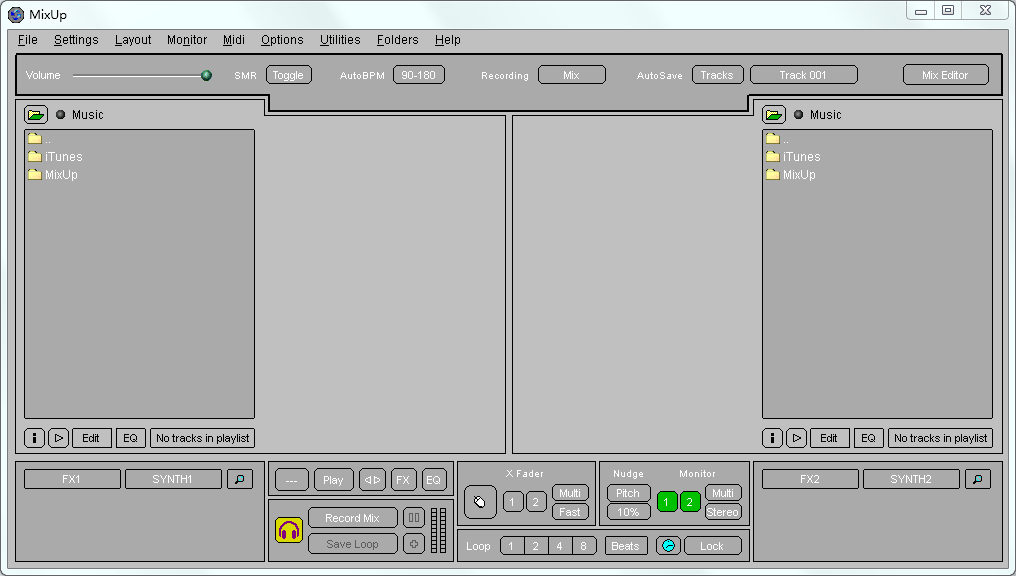Toggle Monitor channel 2 green button
The width and height of the screenshot is (1016, 576).
pos(690,502)
